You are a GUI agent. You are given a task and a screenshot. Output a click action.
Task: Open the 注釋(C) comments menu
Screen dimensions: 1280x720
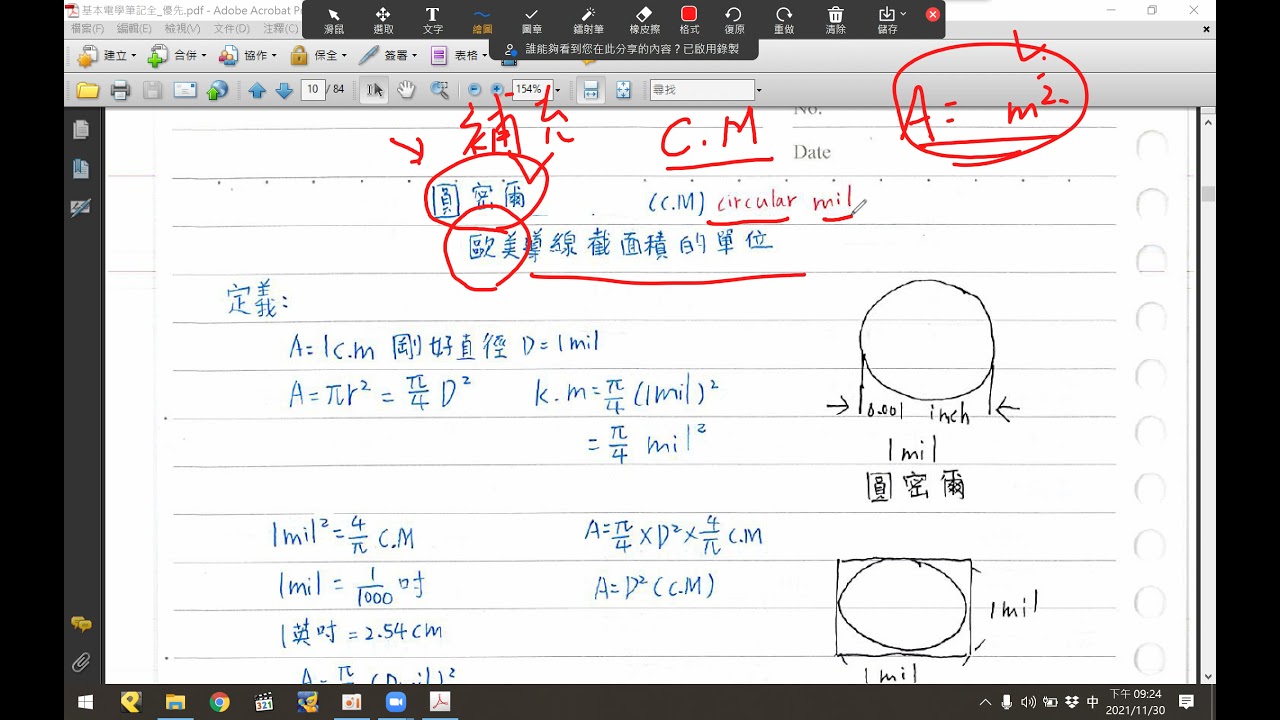pos(280,29)
